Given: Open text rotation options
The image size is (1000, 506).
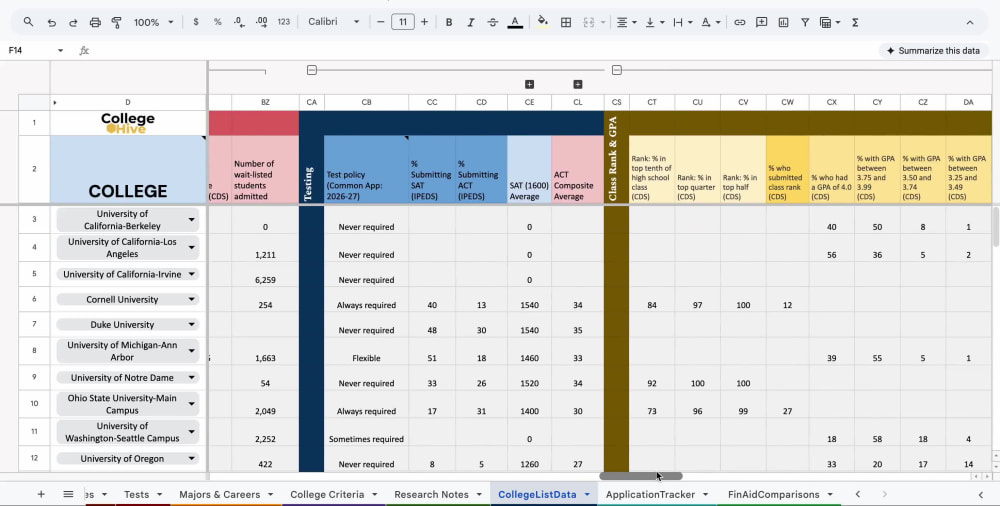Looking at the screenshot, I should pos(710,22).
